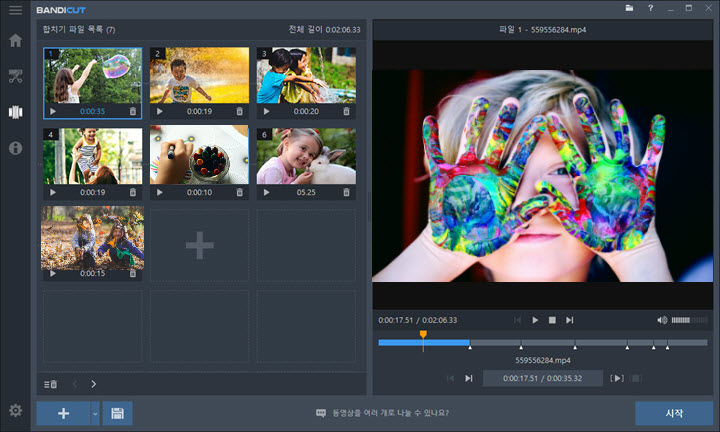Play clip 2 with 0:00:19 duration
Viewport: 720px width, 432px height.
[159, 112]
